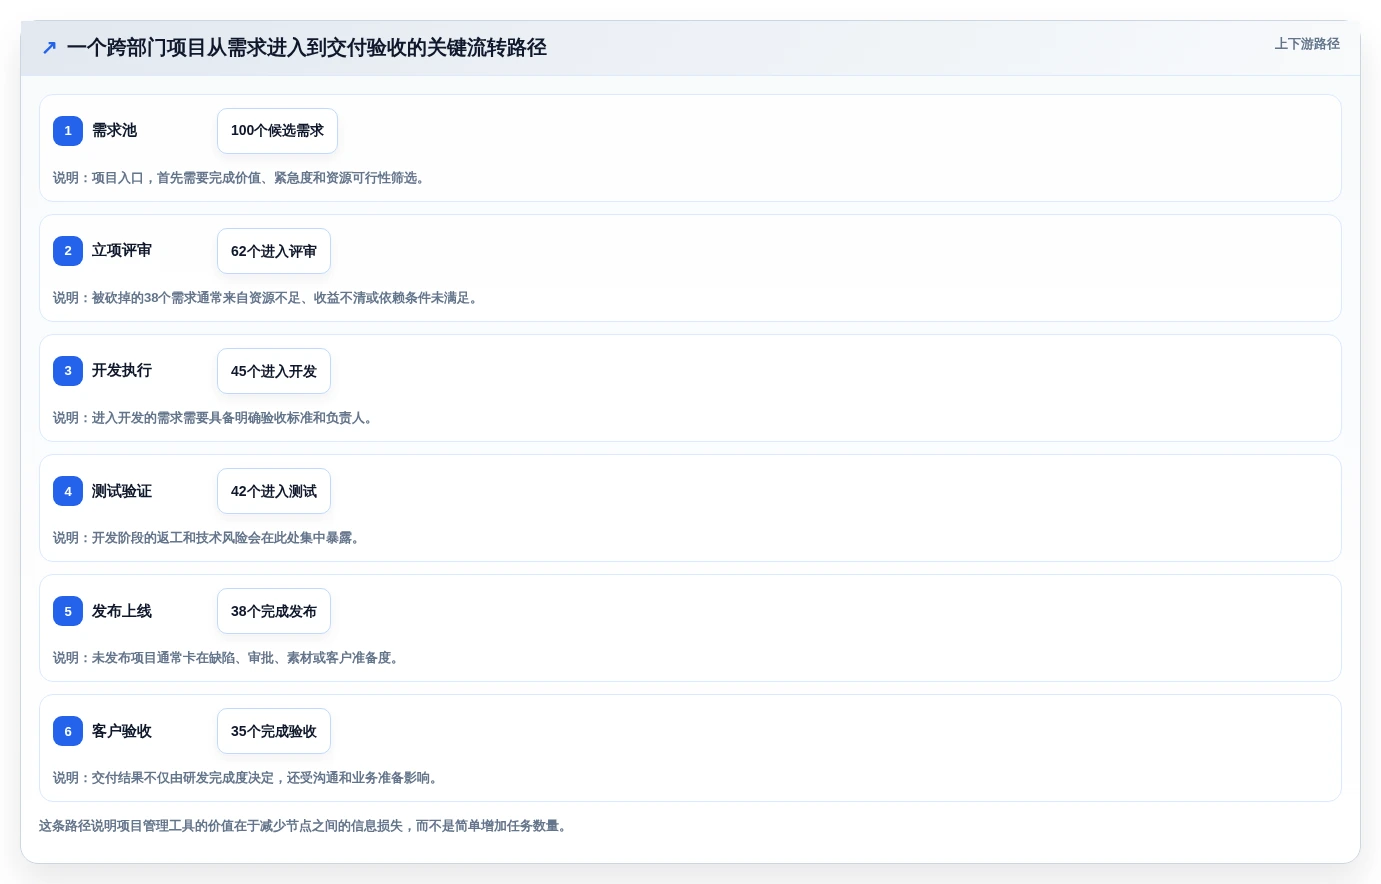
Task: Click the heading 一个跨部门项目从需求进入到交付验收的关键流转路径
Action: click(307, 47)
